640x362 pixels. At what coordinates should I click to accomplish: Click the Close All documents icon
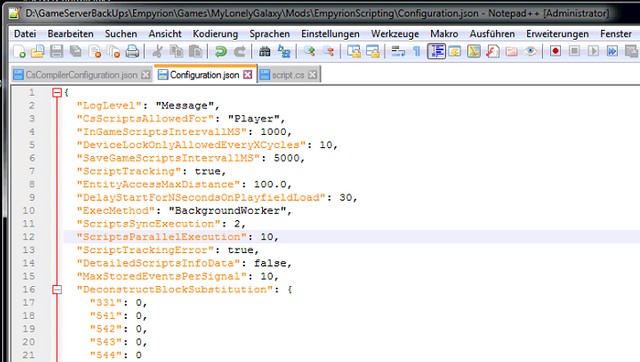point(113,51)
